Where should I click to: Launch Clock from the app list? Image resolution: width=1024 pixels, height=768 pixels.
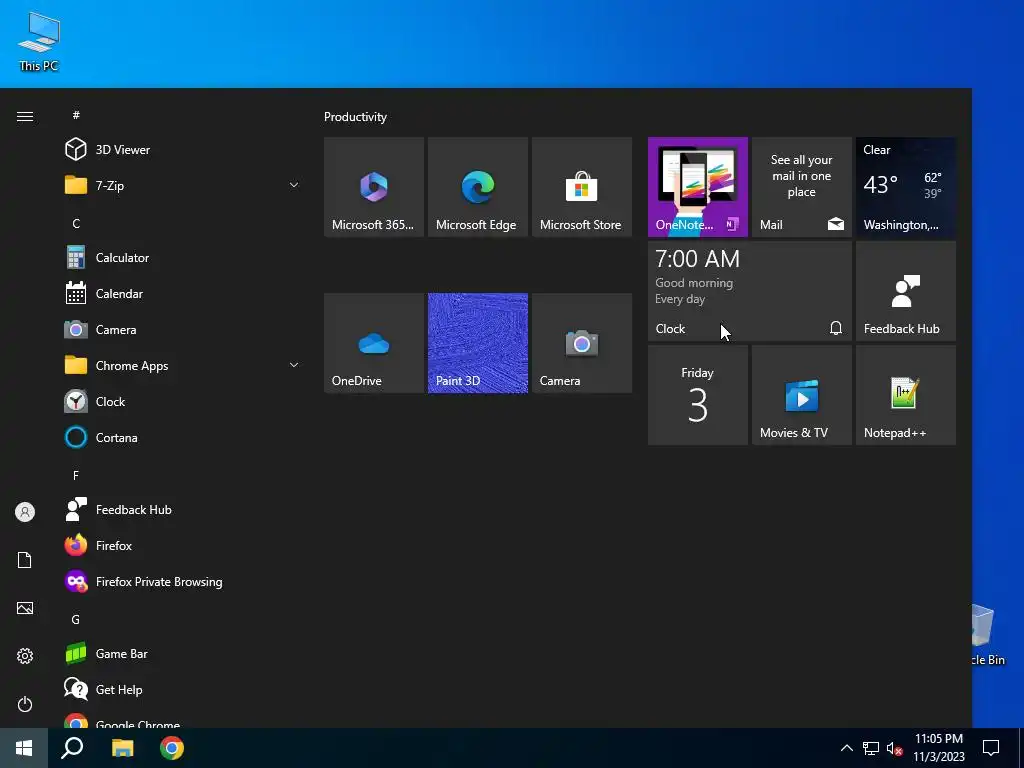[182, 402]
